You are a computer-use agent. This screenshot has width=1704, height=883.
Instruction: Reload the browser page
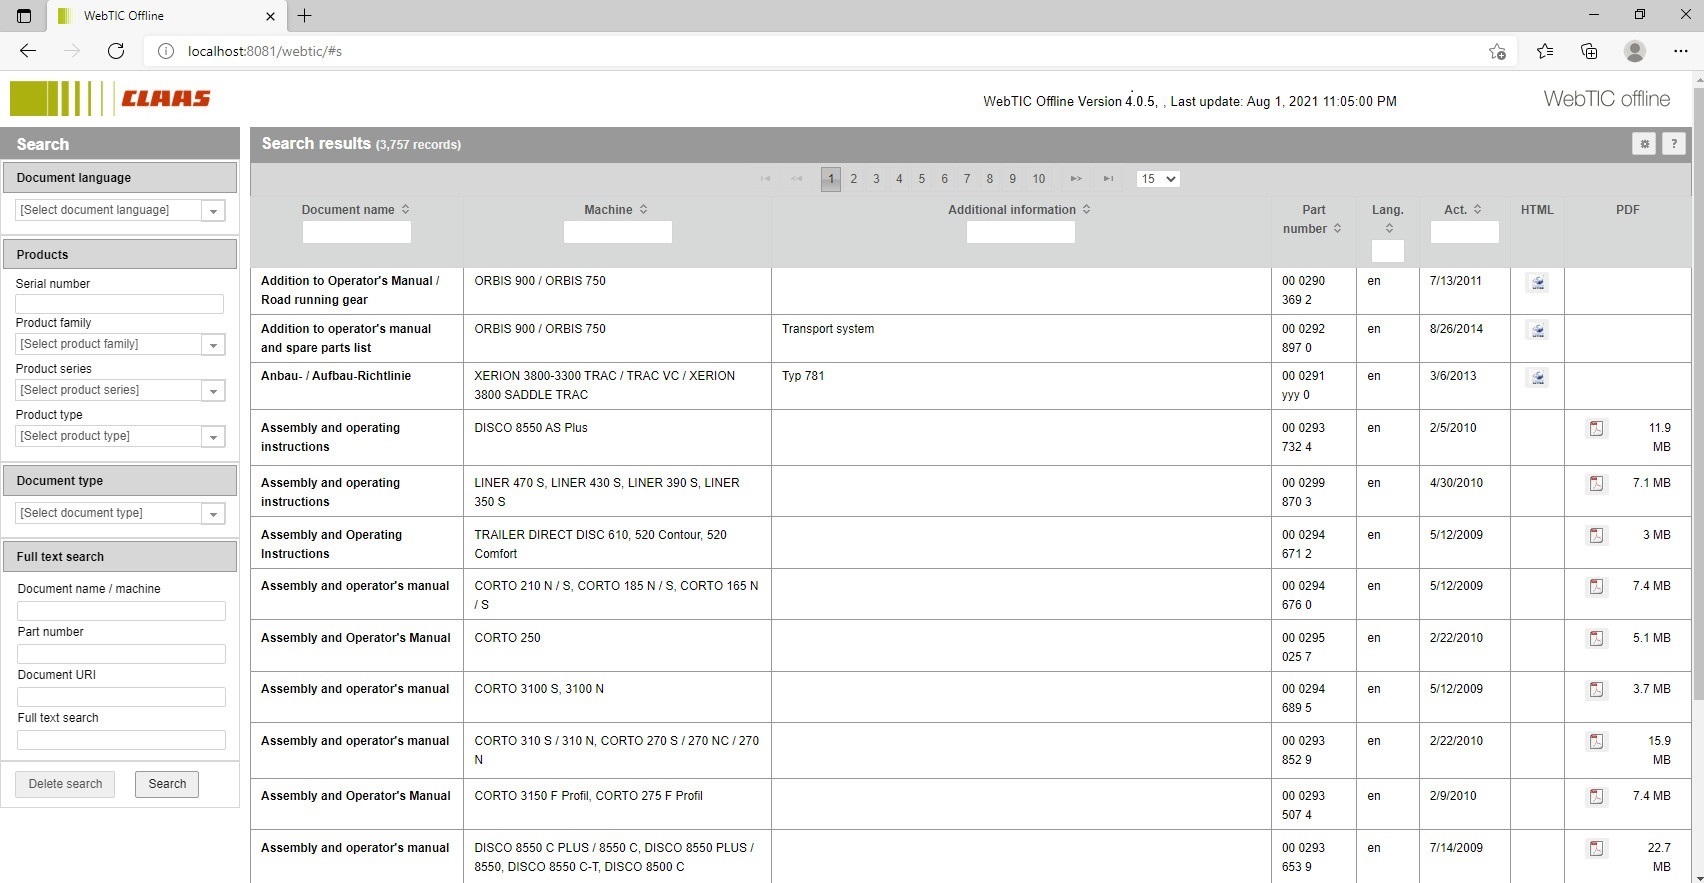116,51
